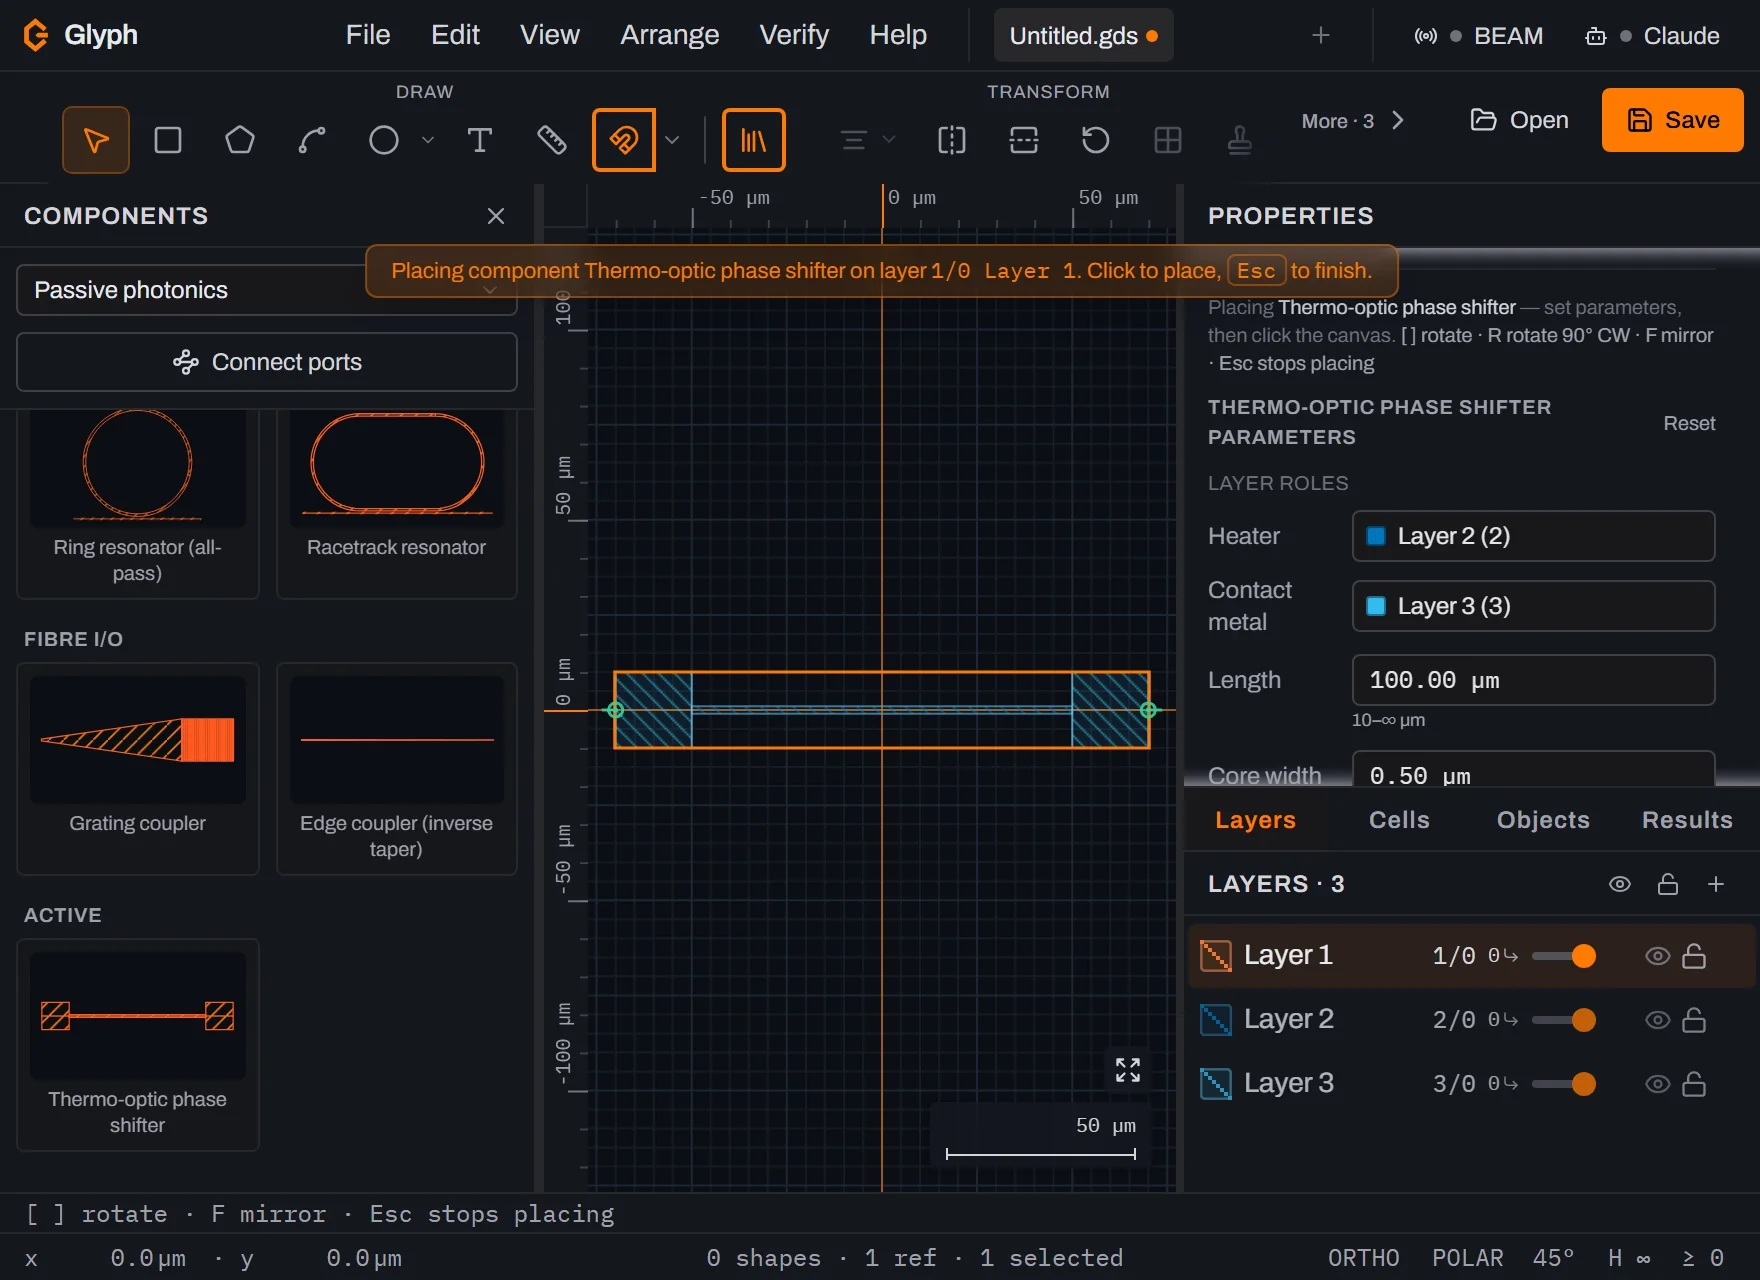This screenshot has width=1760, height=1280.
Task: Select the text tool
Action: click(x=480, y=140)
